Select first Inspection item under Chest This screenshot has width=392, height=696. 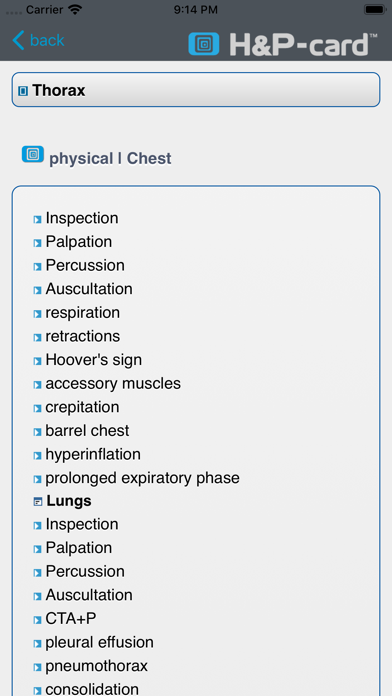[82, 218]
